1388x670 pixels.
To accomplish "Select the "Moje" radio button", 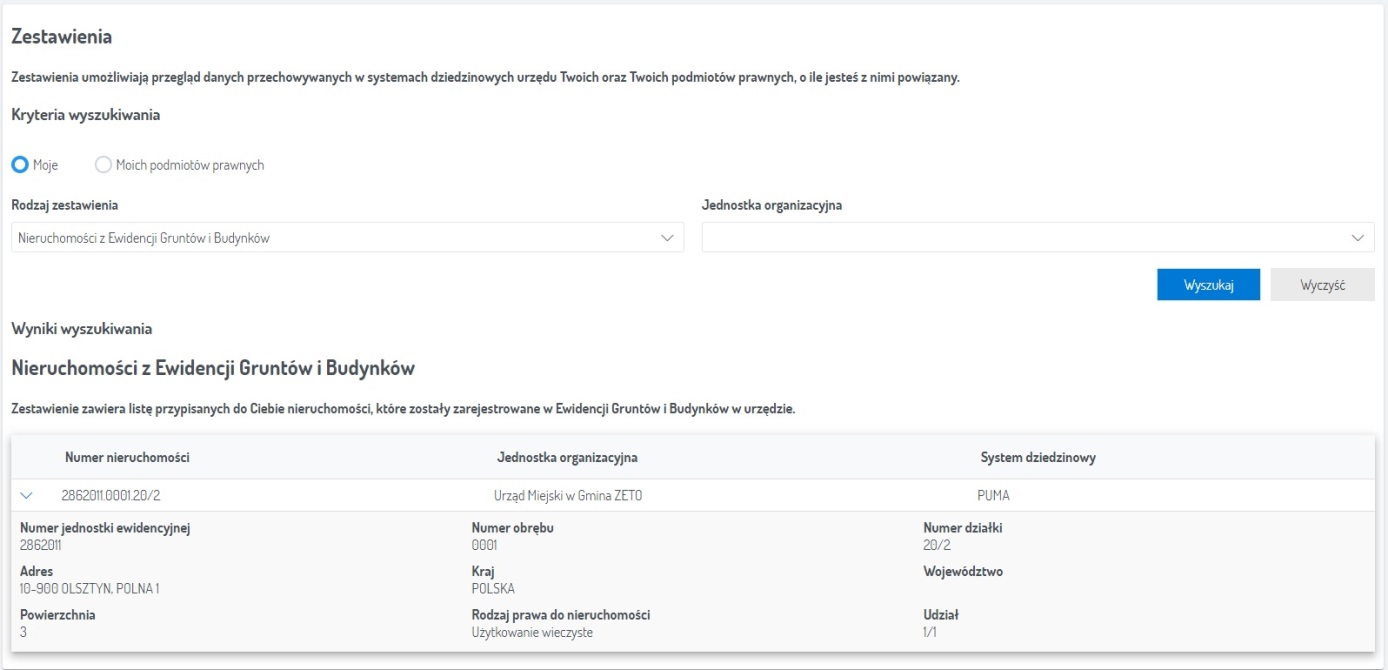I will click(19, 165).
